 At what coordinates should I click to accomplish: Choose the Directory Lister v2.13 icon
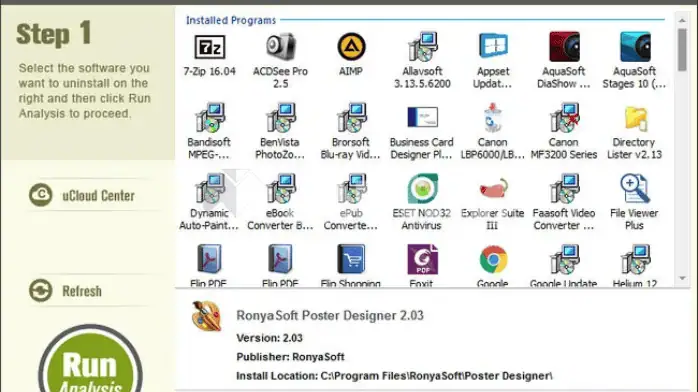click(635, 118)
